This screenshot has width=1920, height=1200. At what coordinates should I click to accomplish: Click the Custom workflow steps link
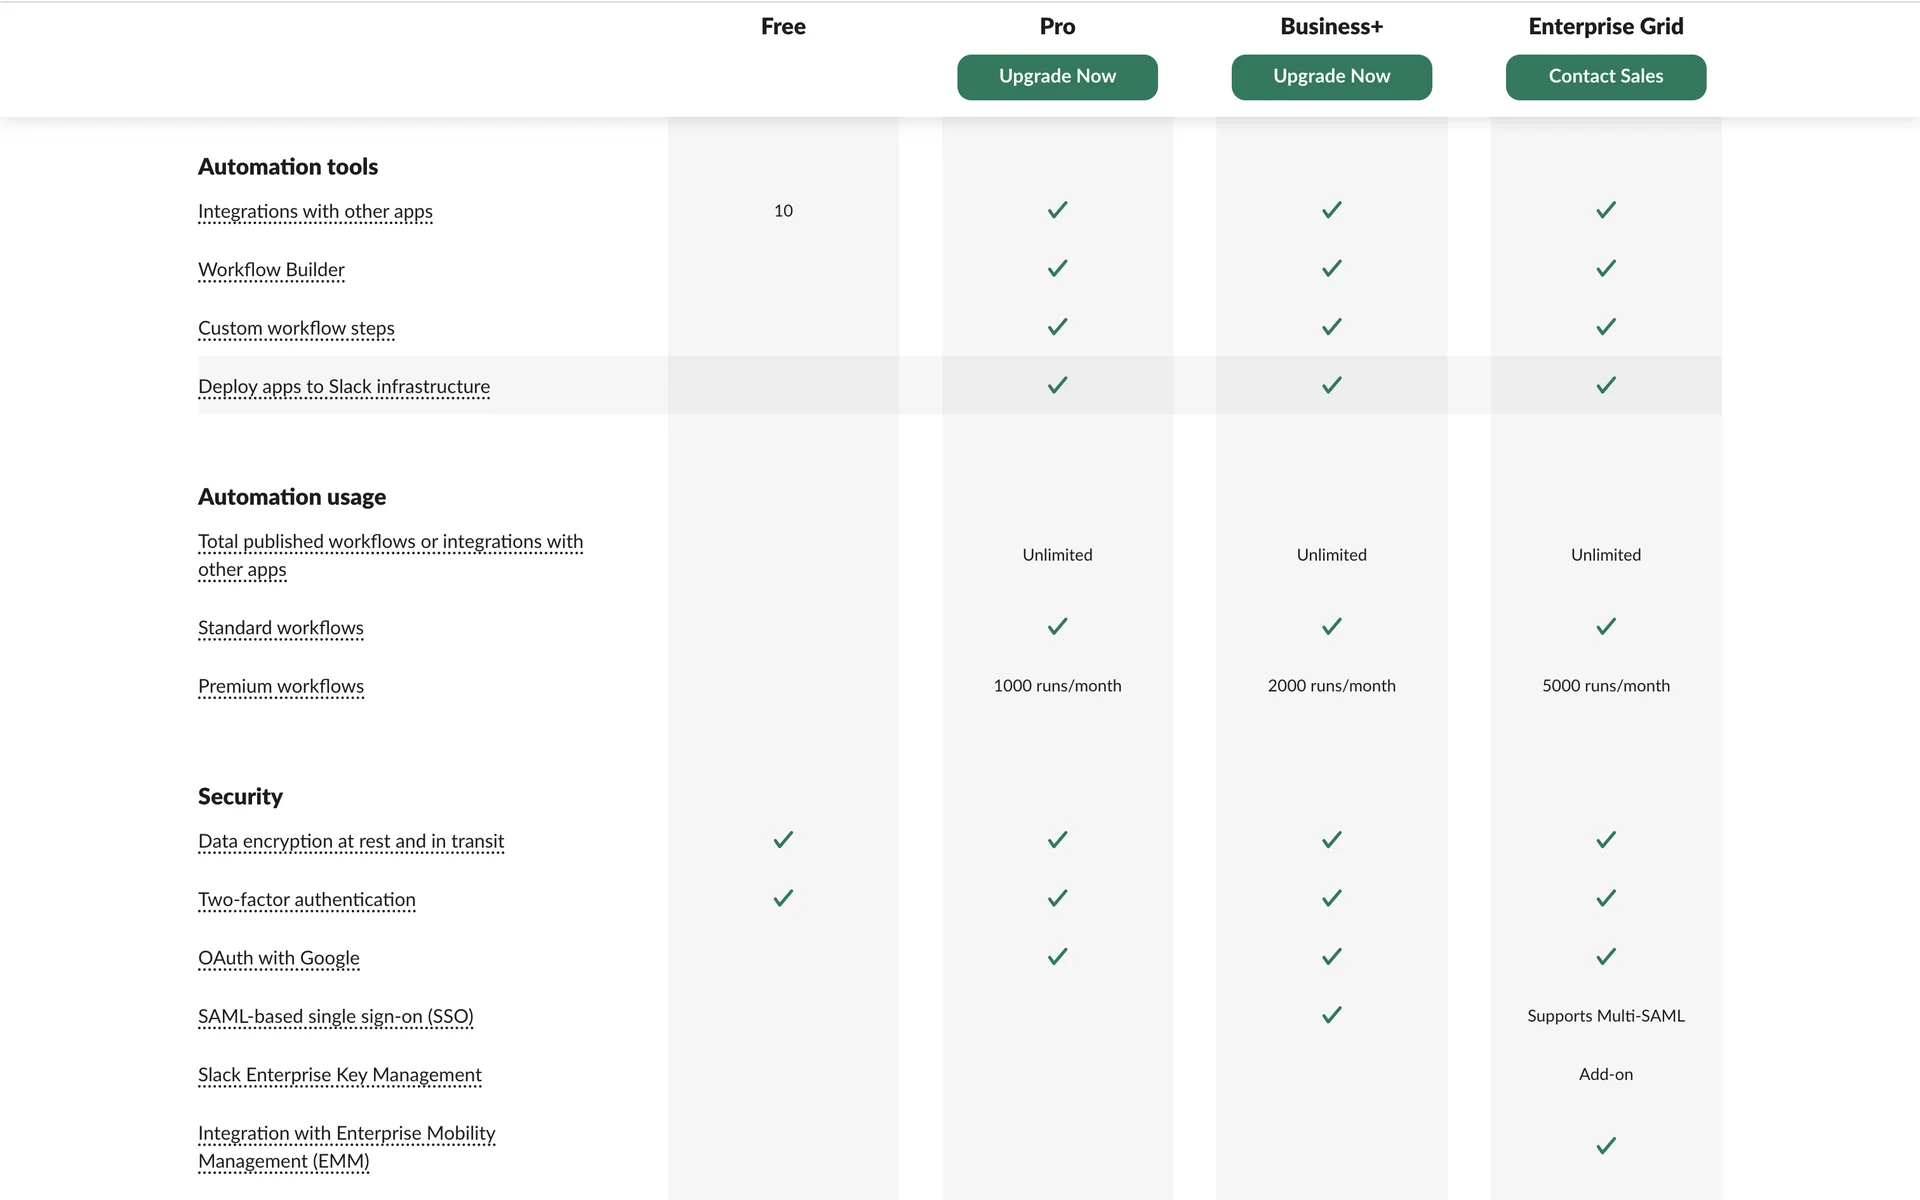tap(296, 329)
